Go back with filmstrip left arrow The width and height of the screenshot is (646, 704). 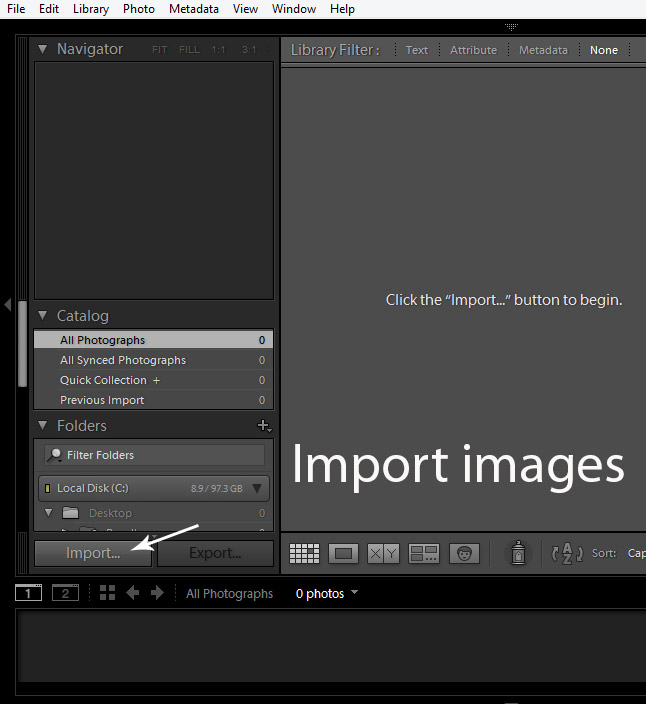pyautogui.click(x=132, y=593)
